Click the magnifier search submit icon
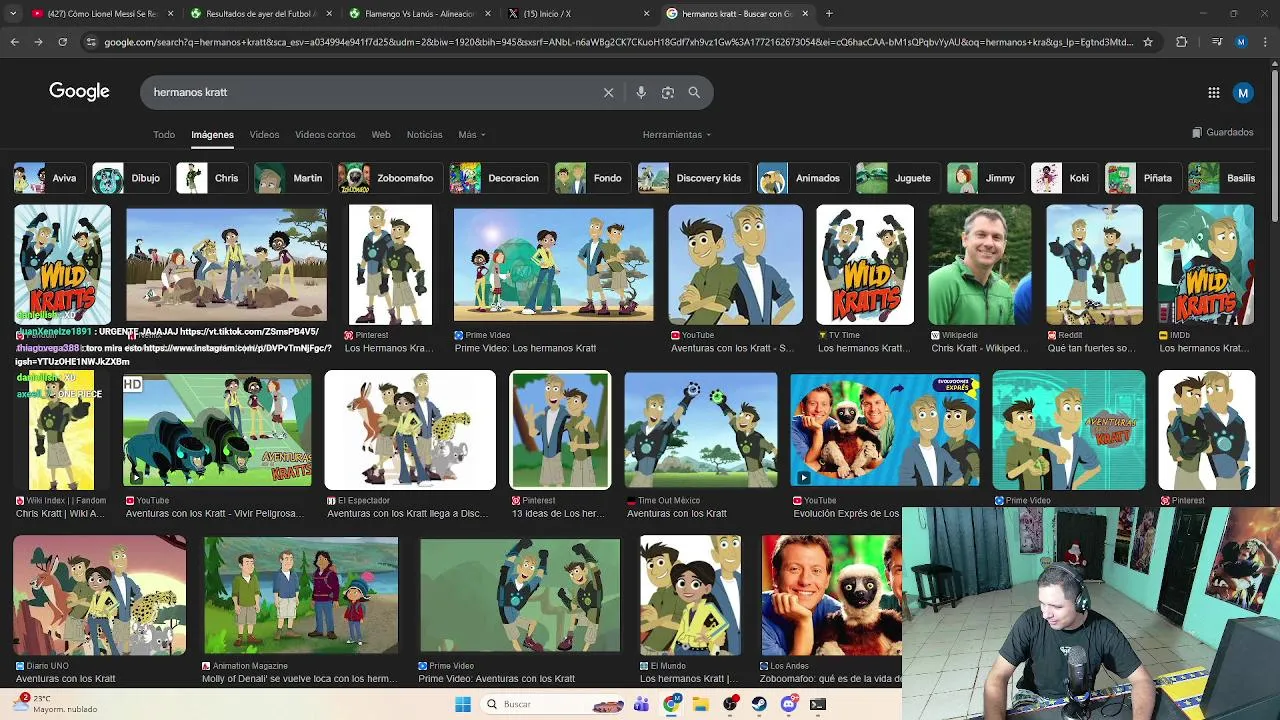 coord(694,92)
